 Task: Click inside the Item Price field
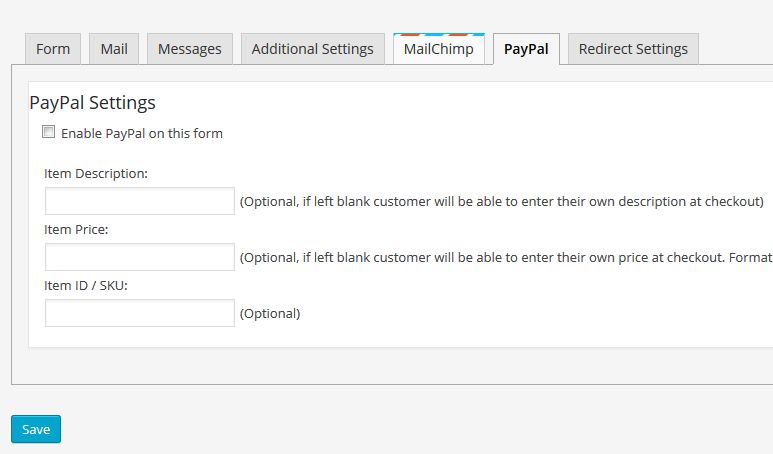(140, 257)
